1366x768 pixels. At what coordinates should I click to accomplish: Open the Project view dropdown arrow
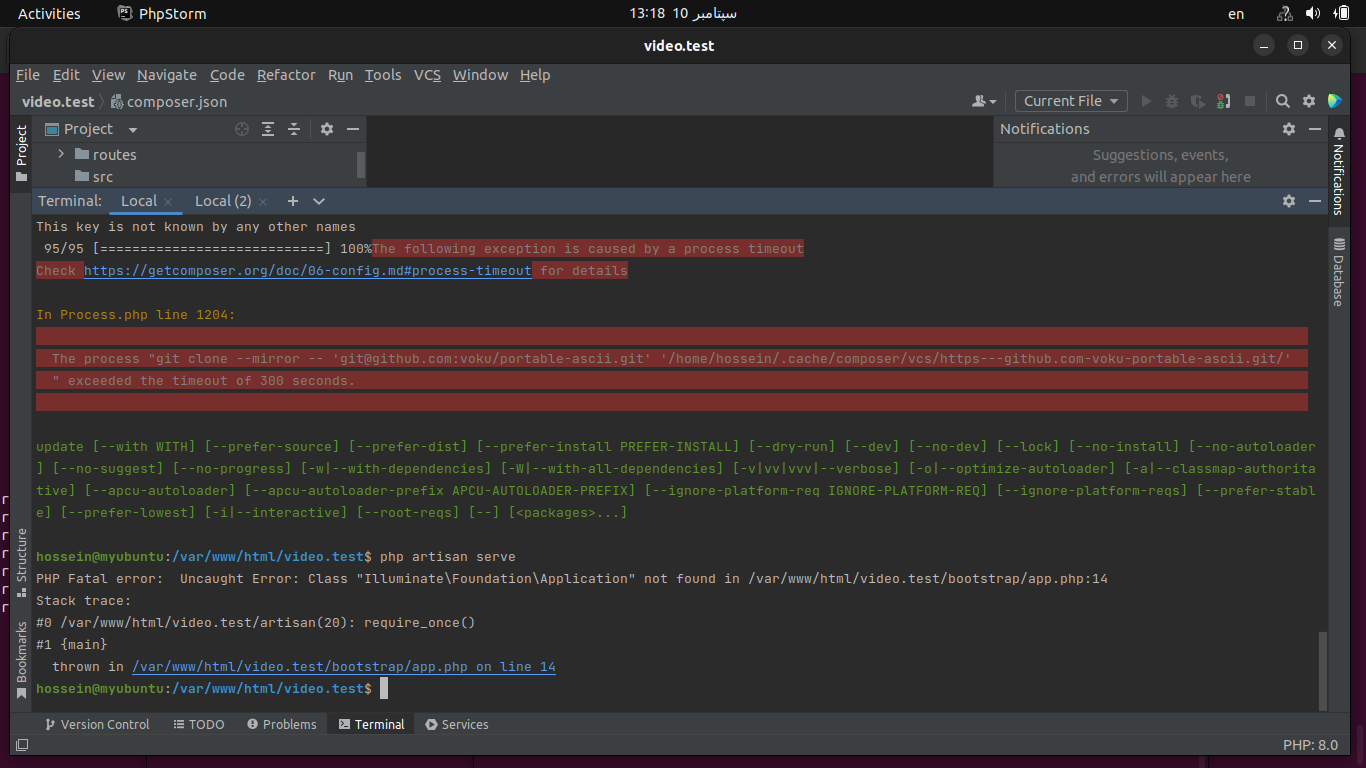click(x=133, y=130)
